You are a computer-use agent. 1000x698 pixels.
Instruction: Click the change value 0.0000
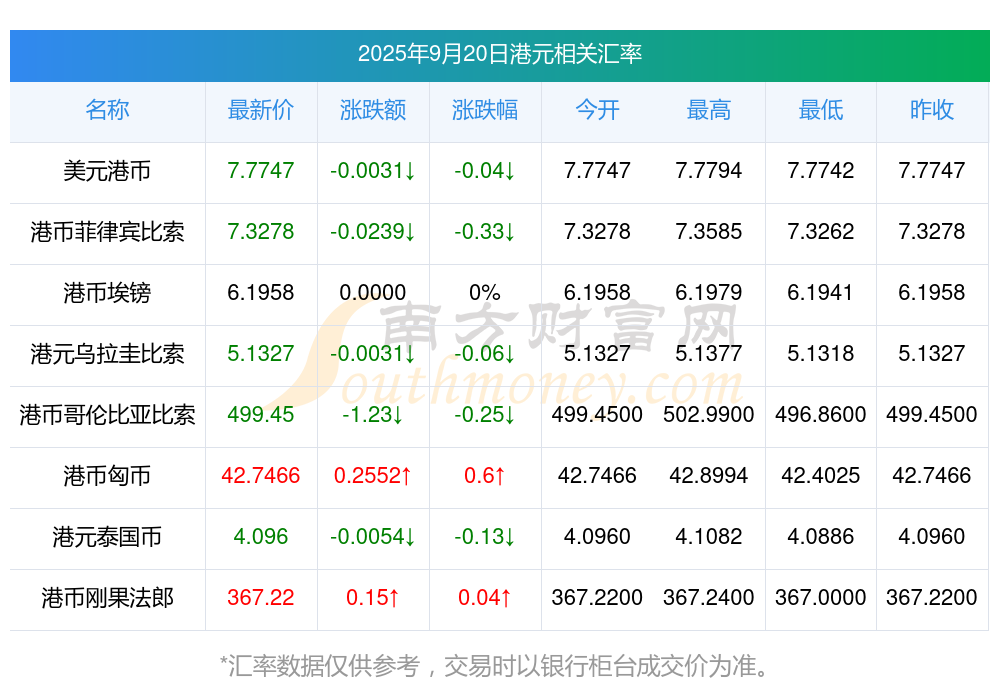click(373, 293)
